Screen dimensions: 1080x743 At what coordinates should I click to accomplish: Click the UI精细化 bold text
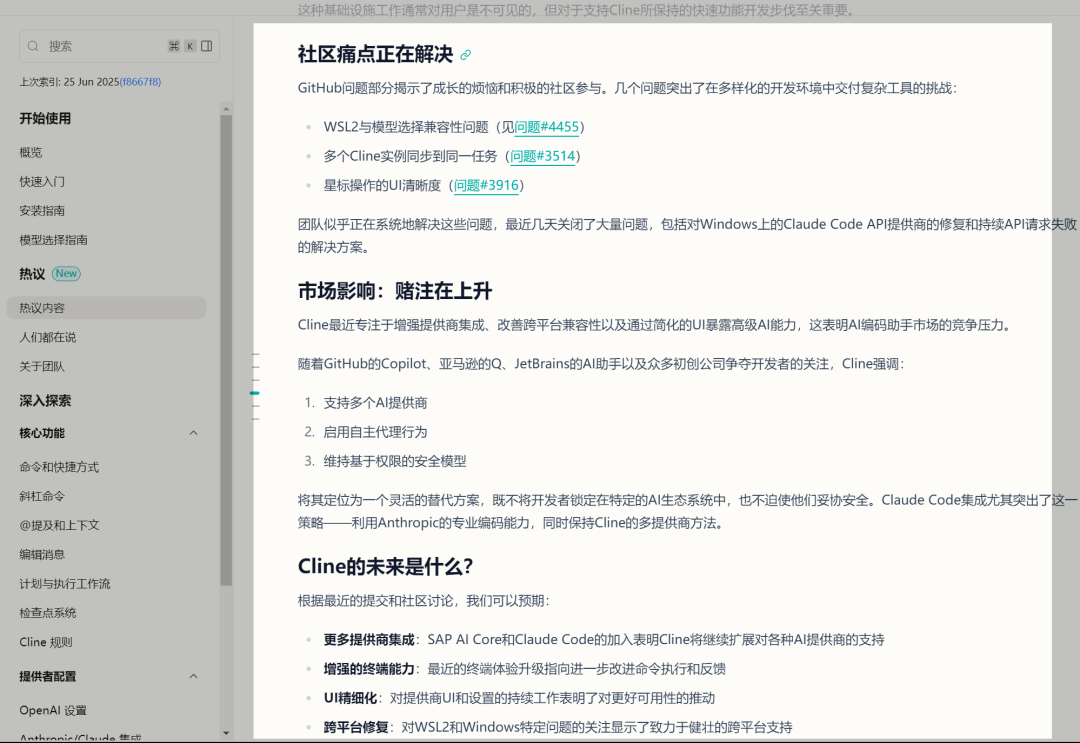click(x=351, y=698)
